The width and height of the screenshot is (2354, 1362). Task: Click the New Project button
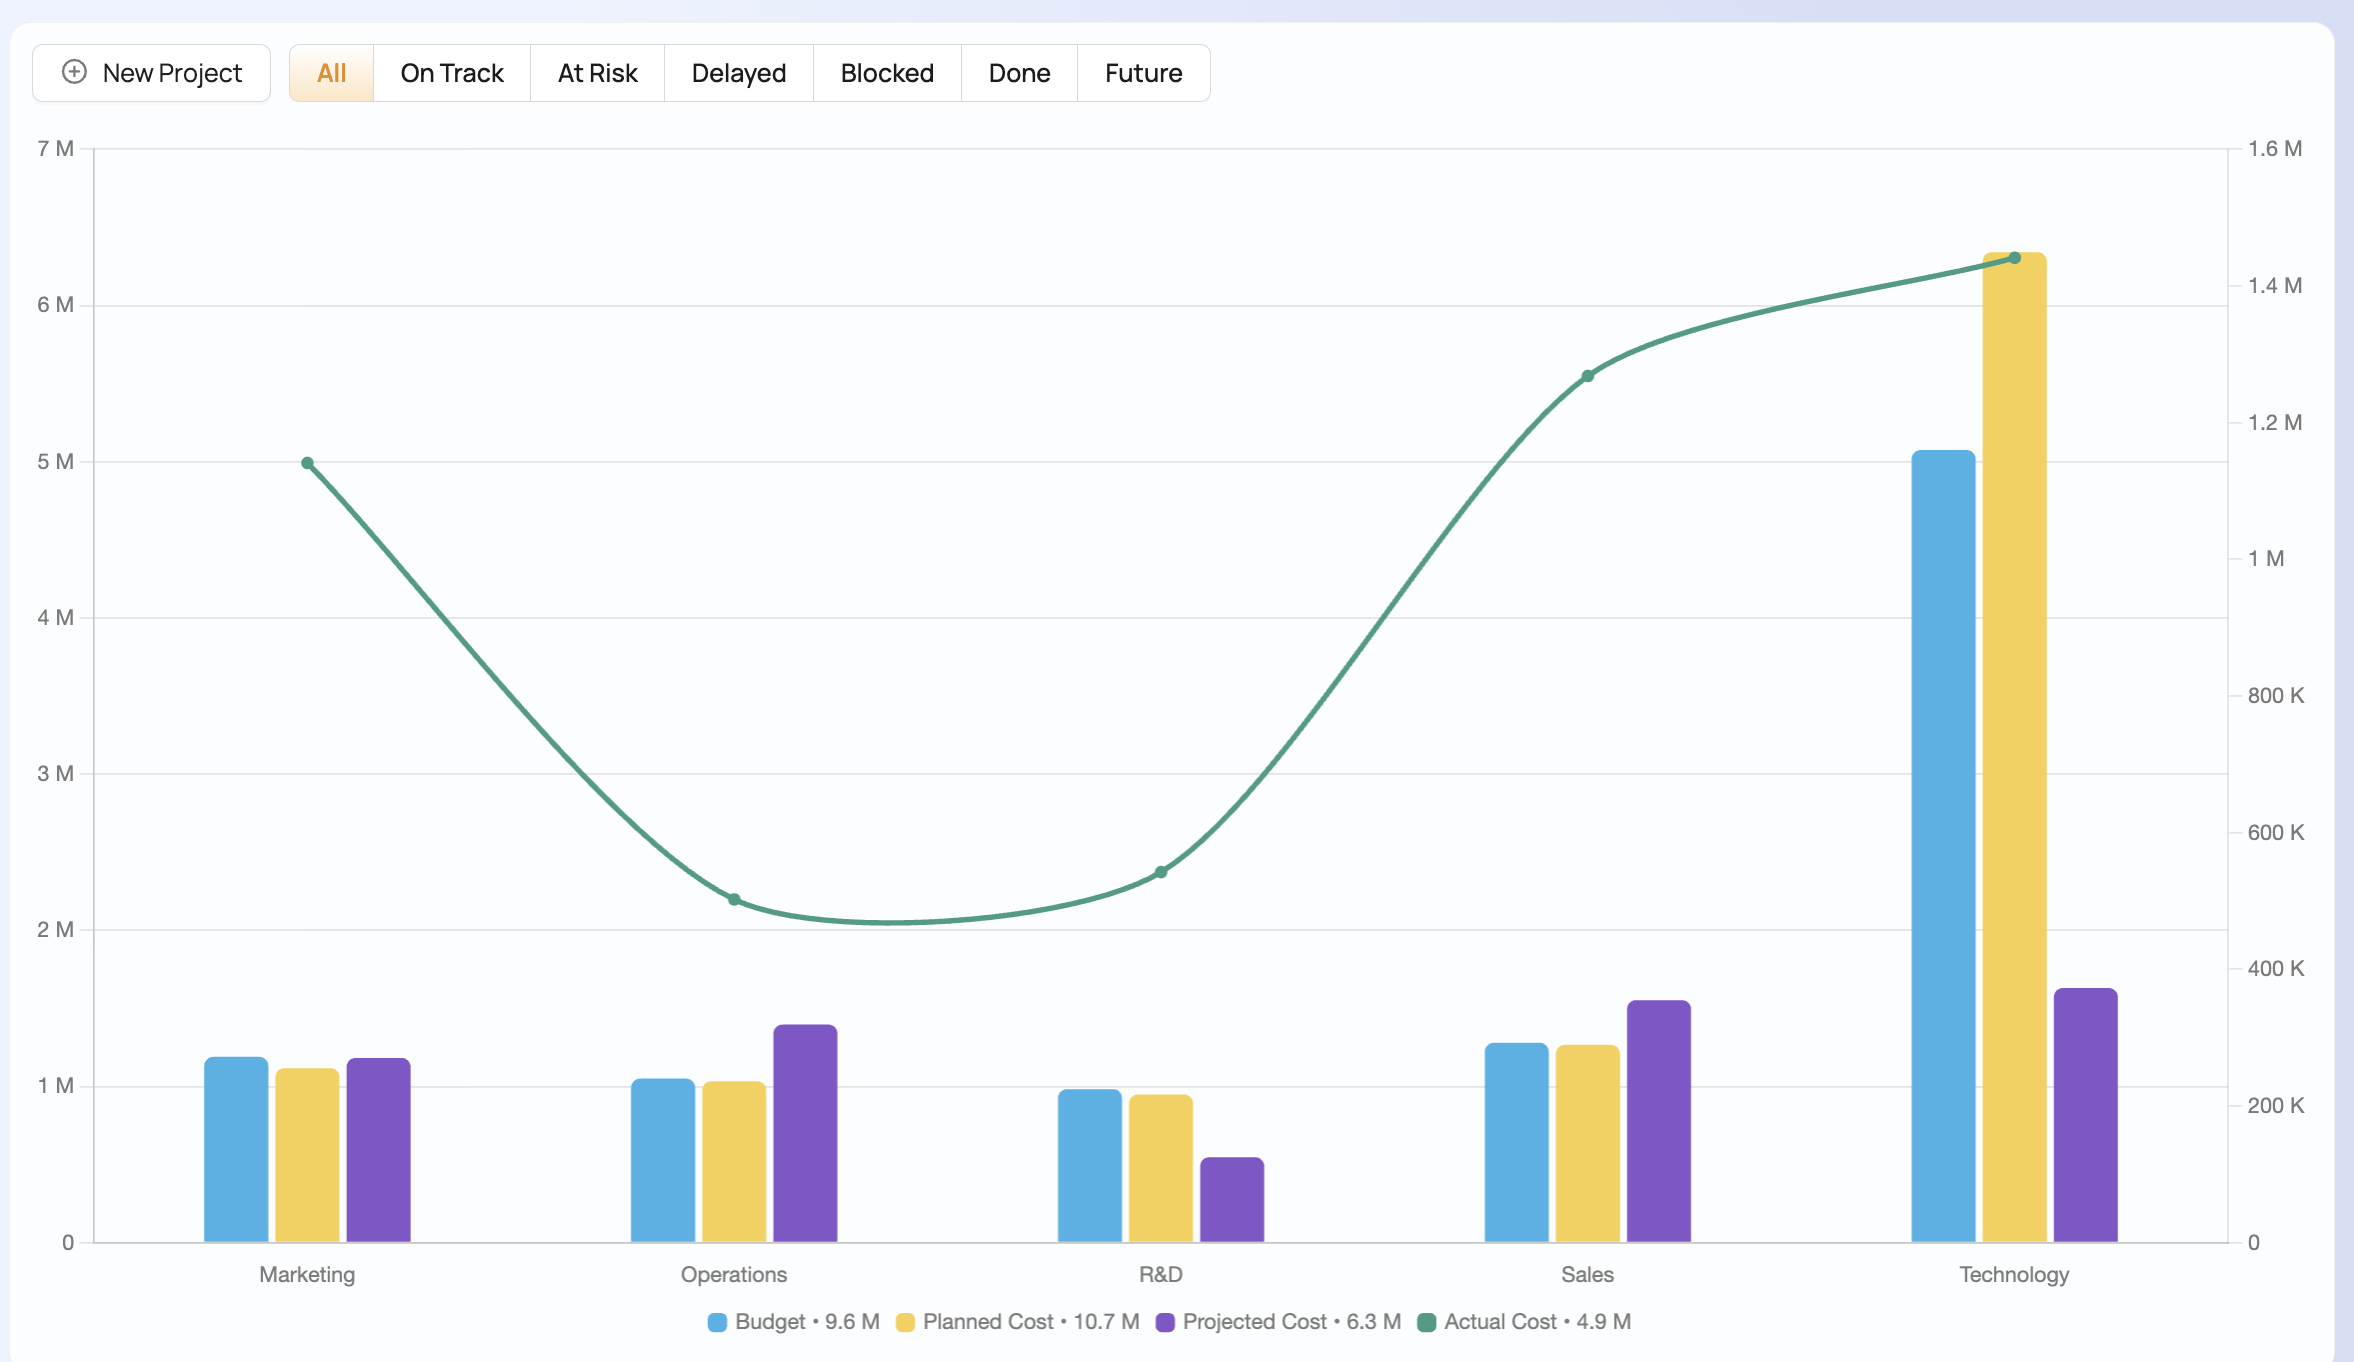pos(151,73)
